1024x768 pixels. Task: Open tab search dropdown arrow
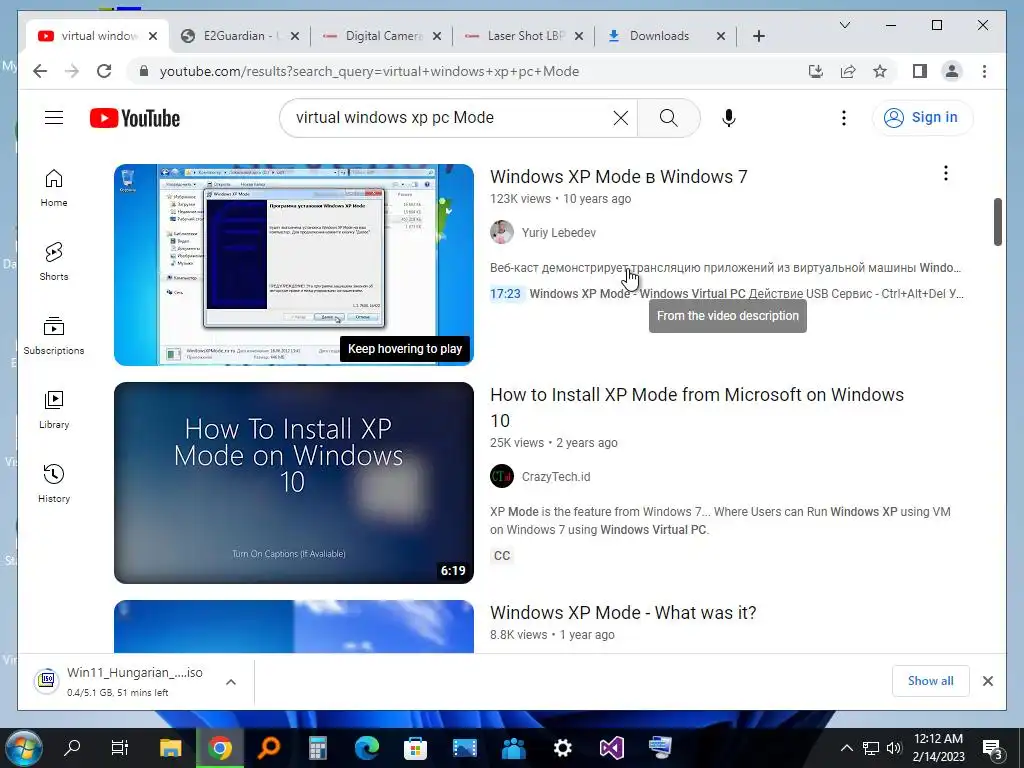click(844, 25)
